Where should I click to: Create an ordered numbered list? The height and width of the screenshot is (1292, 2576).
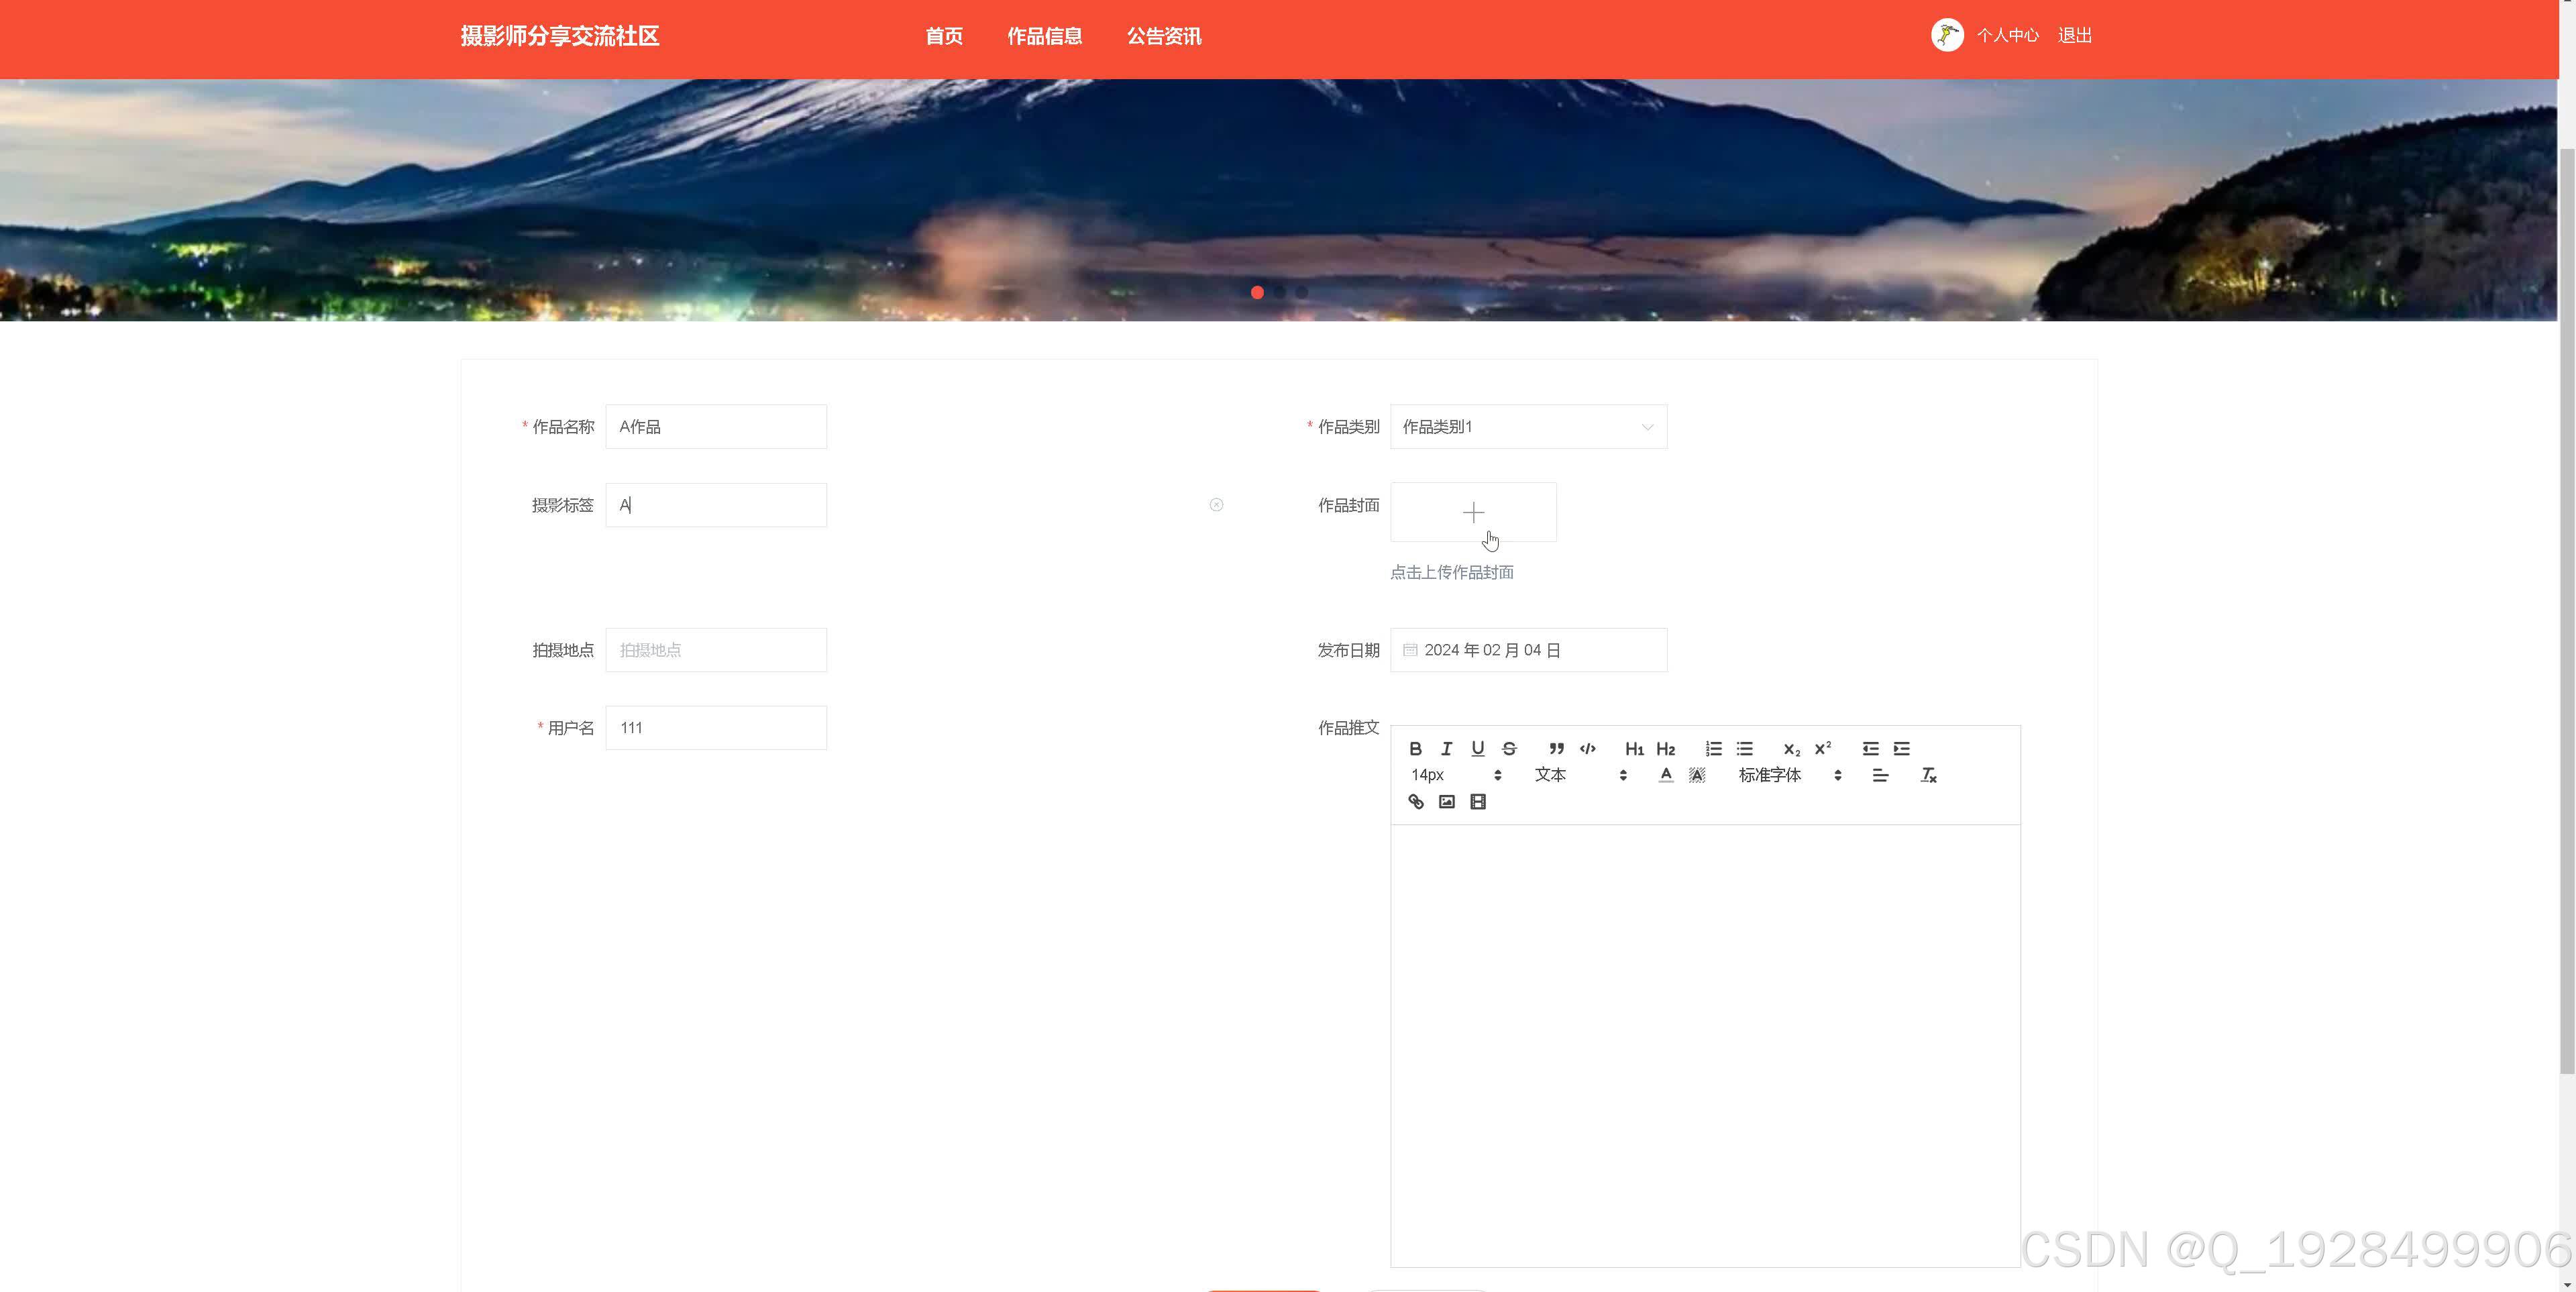(1713, 749)
